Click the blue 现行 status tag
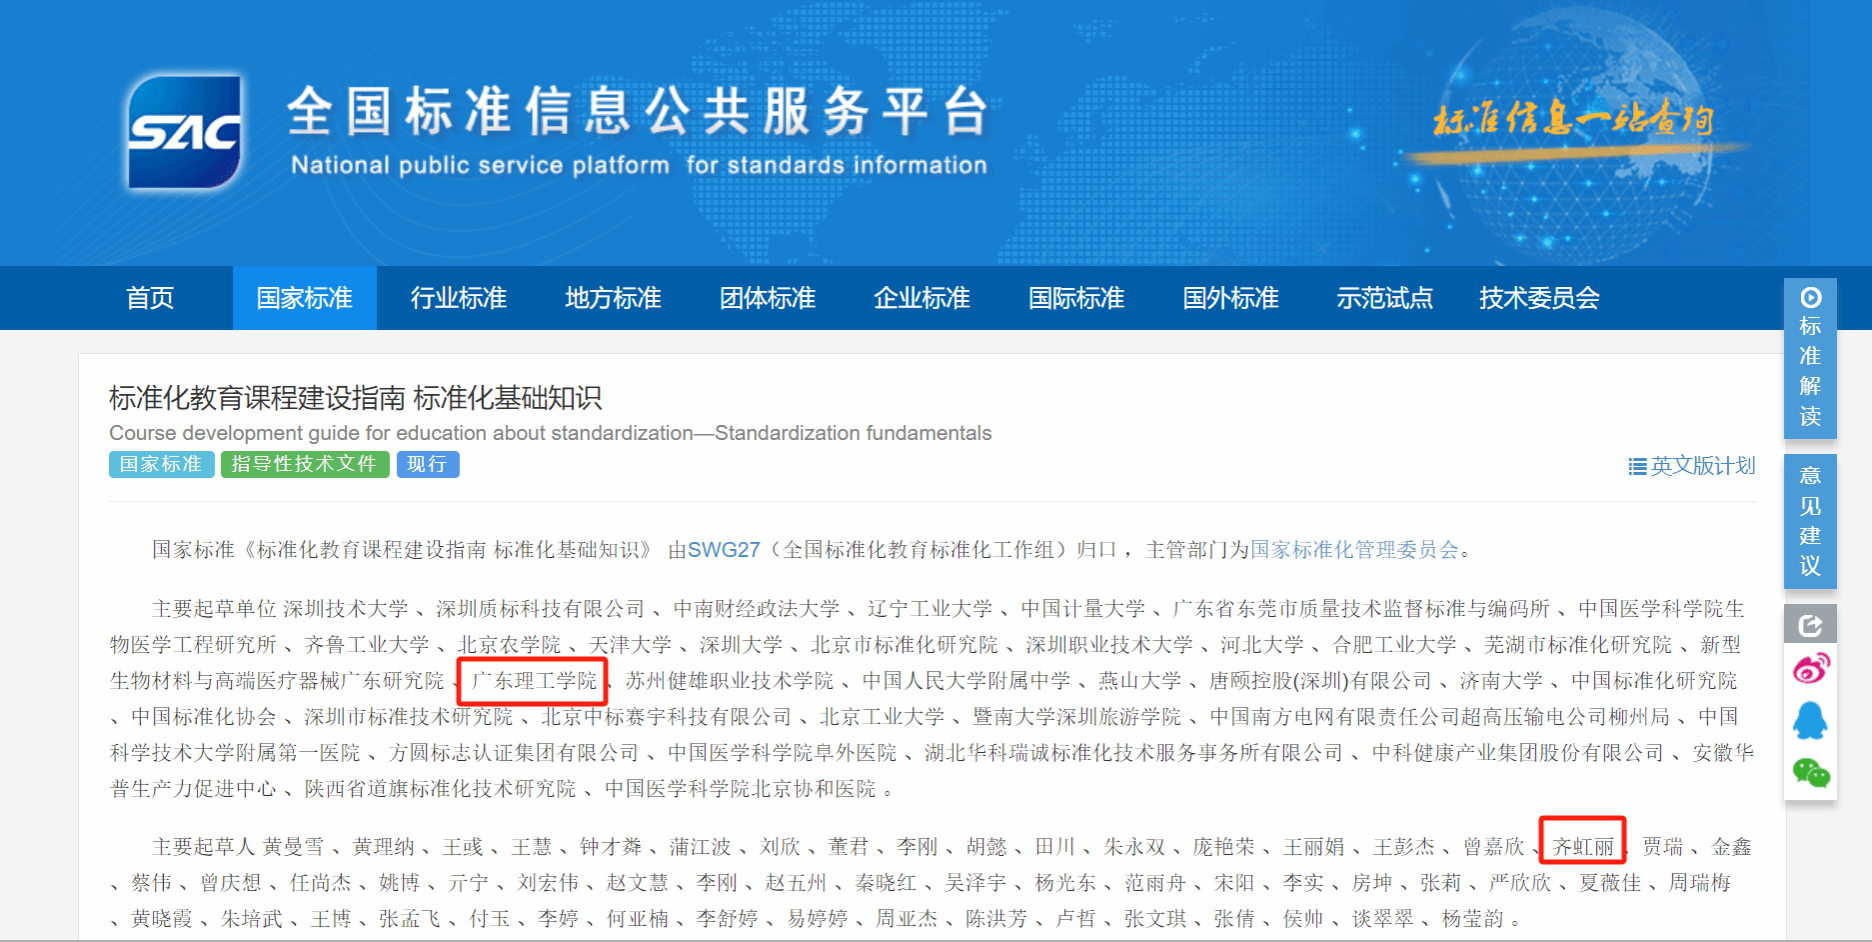This screenshot has width=1872, height=942. [427, 464]
